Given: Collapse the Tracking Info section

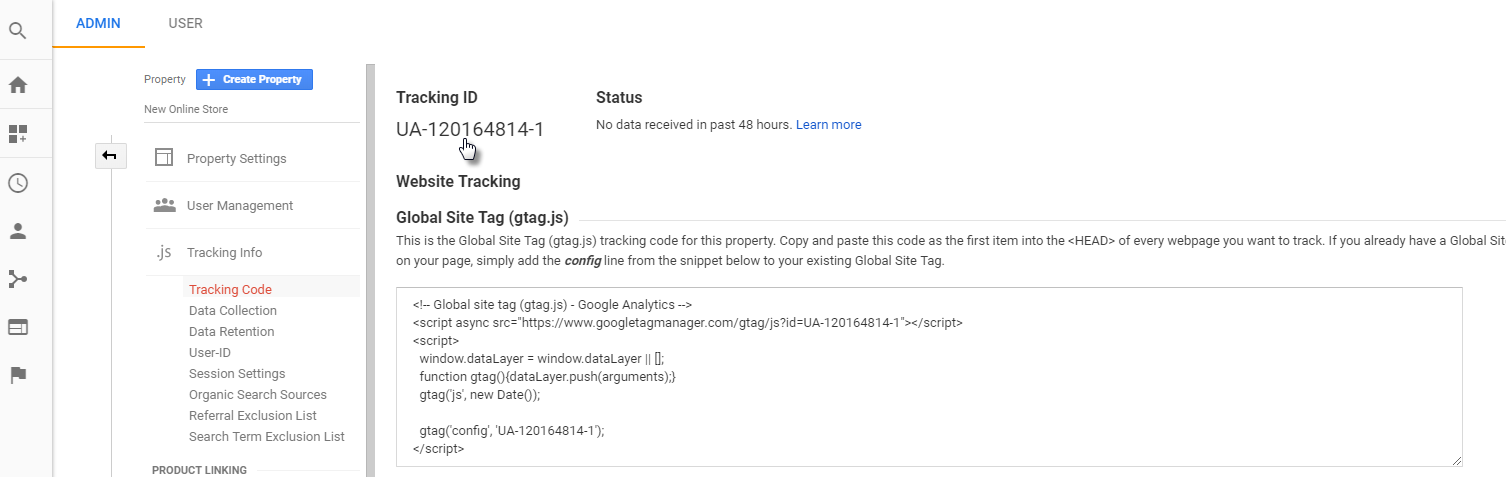Looking at the screenshot, I should click(x=224, y=252).
